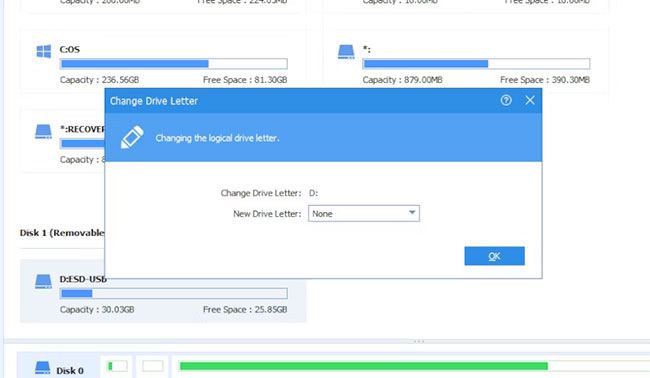
Task: Click the pencil edit icon in dialog banner
Action: (x=132, y=137)
